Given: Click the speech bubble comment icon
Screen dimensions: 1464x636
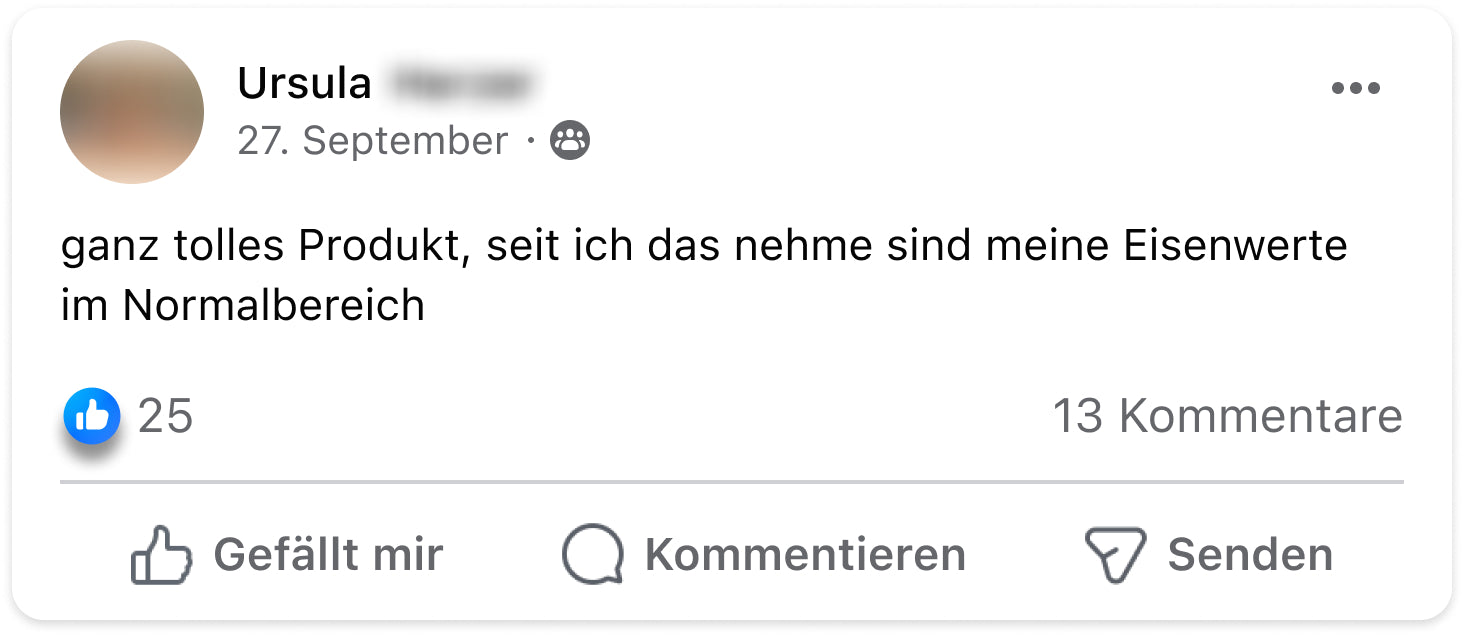Looking at the screenshot, I should [592, 555].
